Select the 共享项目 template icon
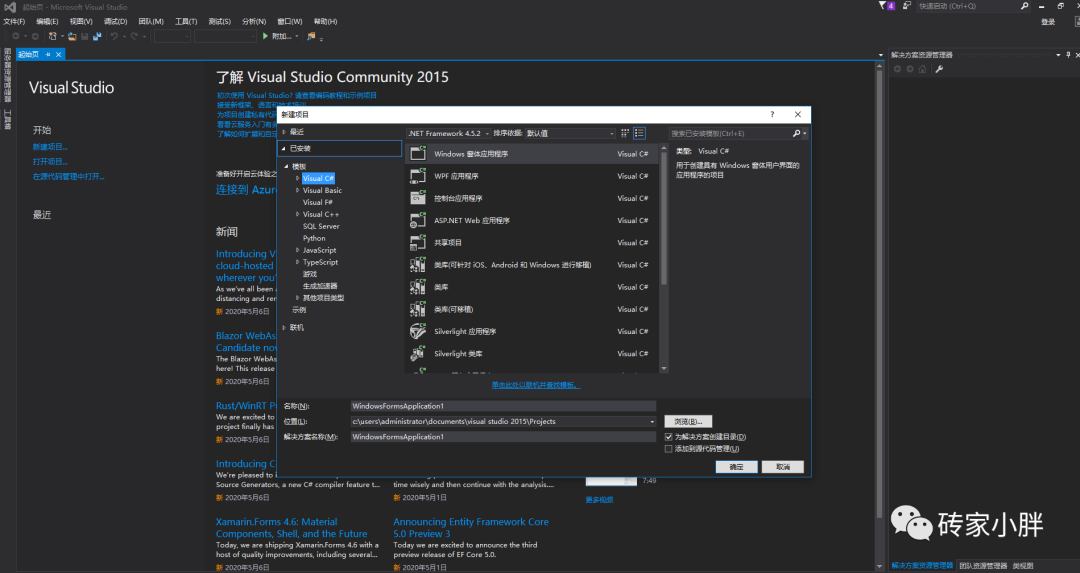The image size is (1080, 573). [x=418, y=242]
